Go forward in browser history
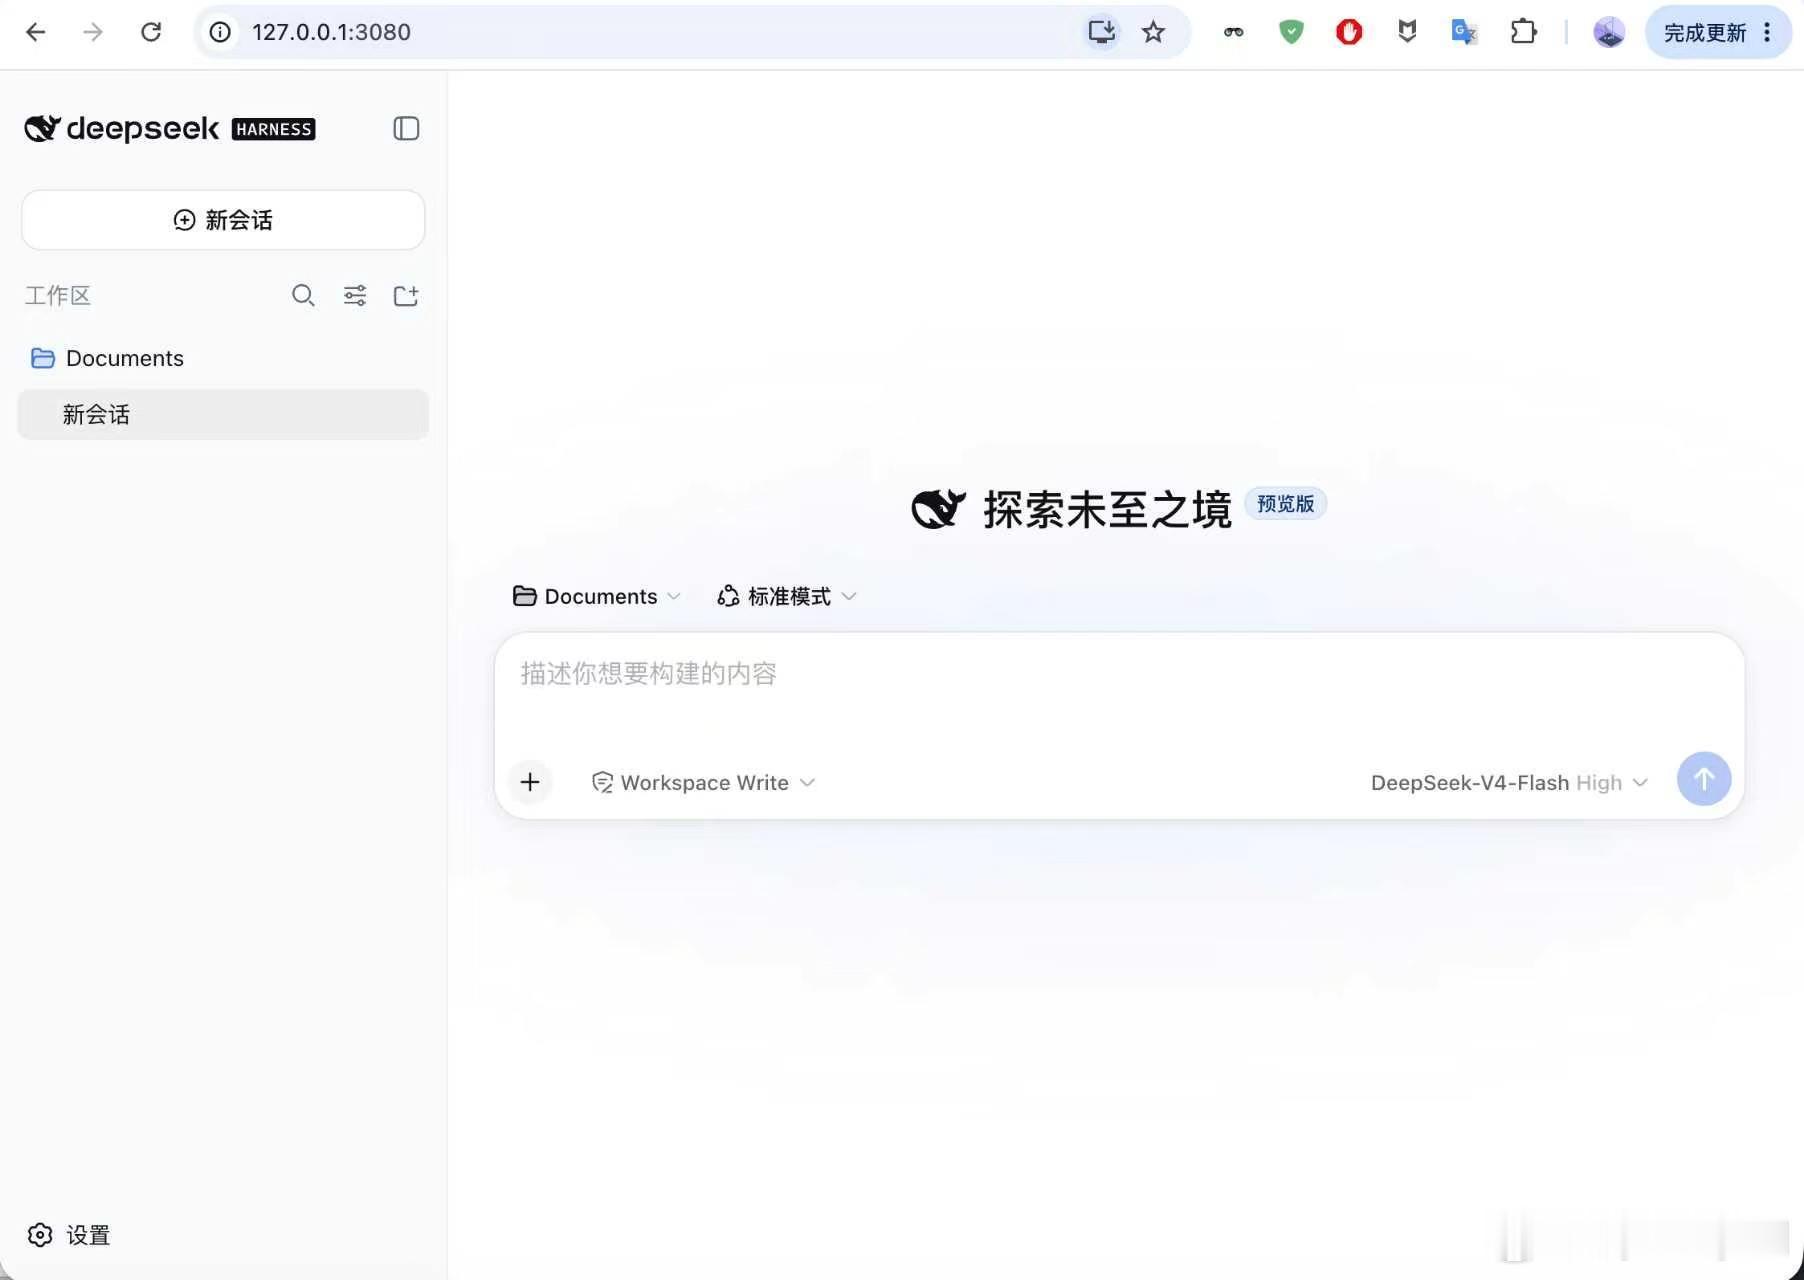Viewport: 1804px width, 1280px height. click(93, 32)
